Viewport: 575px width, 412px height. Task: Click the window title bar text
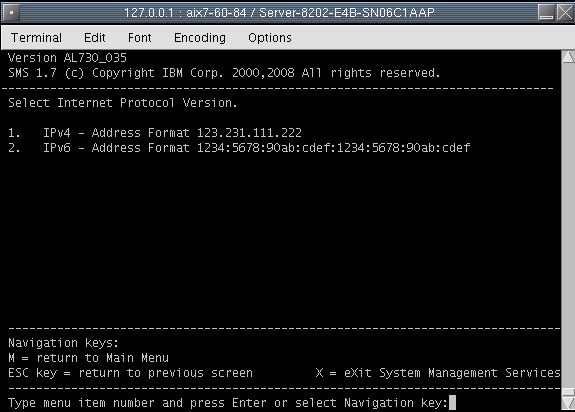click(x=279, y=13)
